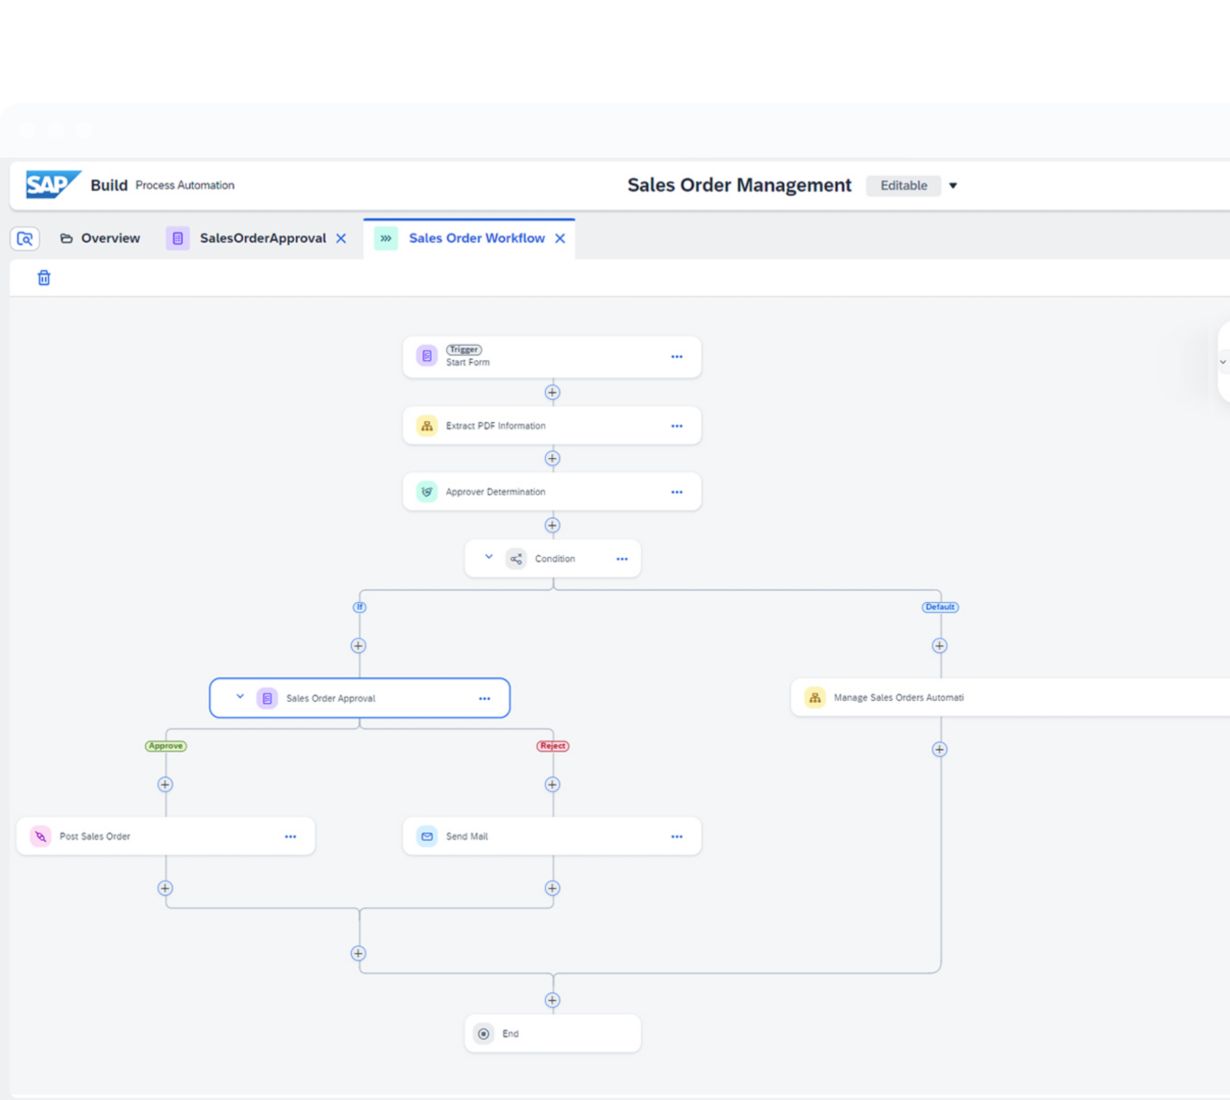Image resolution: width=1230 pixels, height=1100 pixels.
Task: Click the Send Mail envelope icon
Action: coord(427,837)
